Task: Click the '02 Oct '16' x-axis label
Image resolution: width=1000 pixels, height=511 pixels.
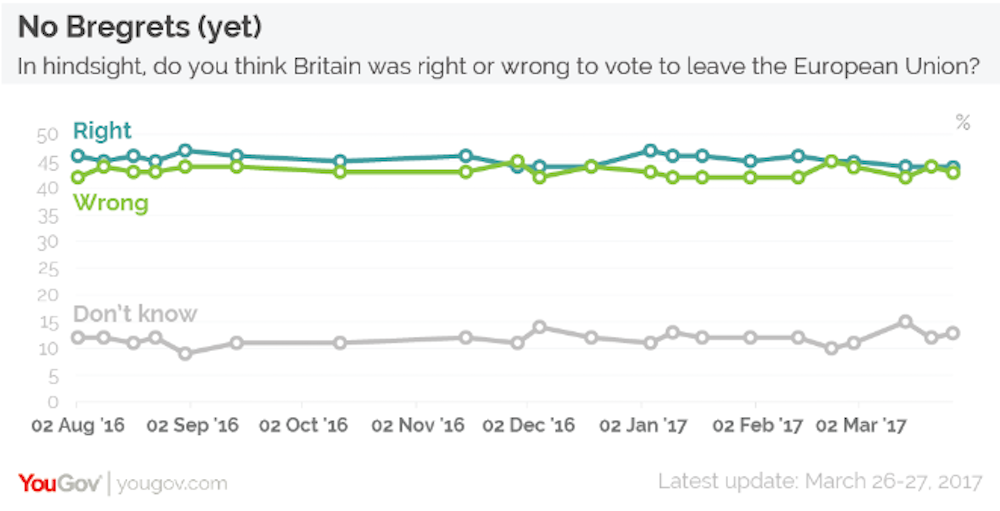Action: pos(304,426)
